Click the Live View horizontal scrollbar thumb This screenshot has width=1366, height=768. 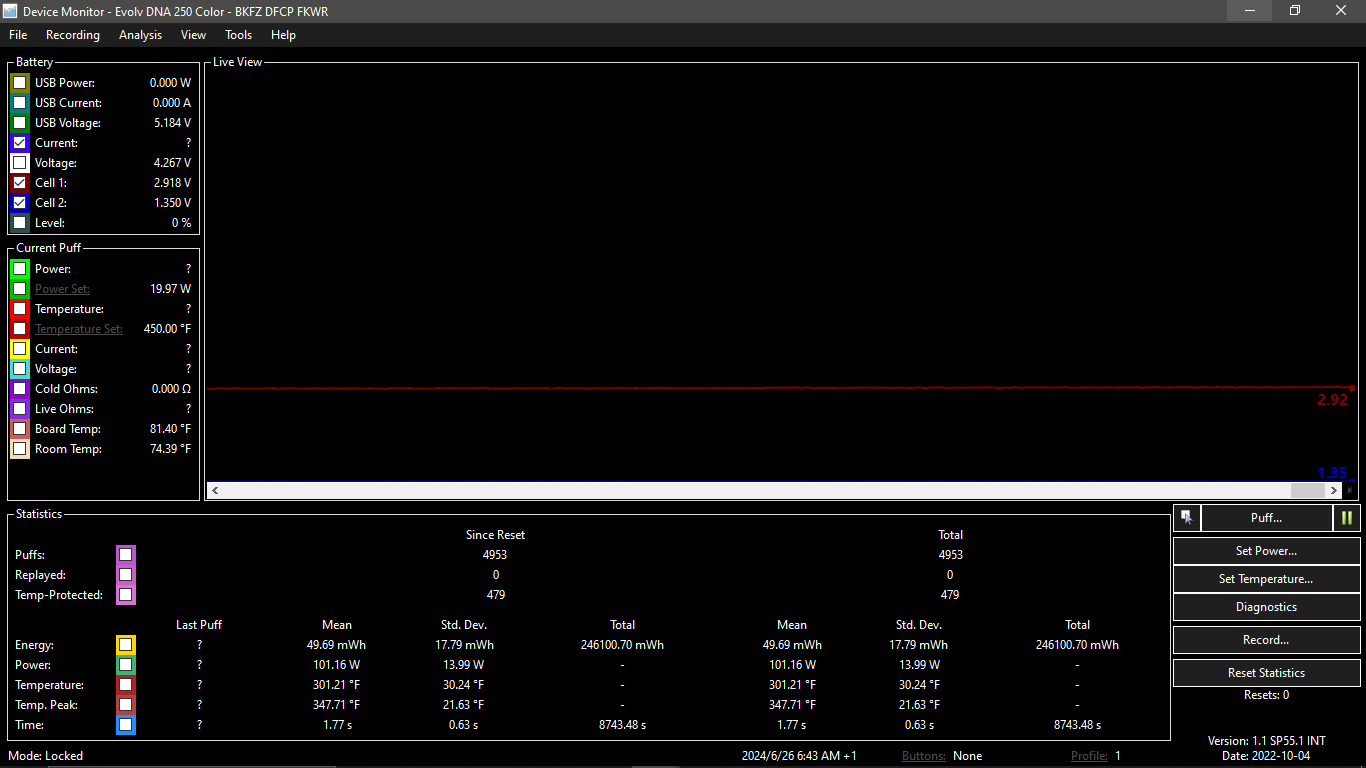(1306, 491)
